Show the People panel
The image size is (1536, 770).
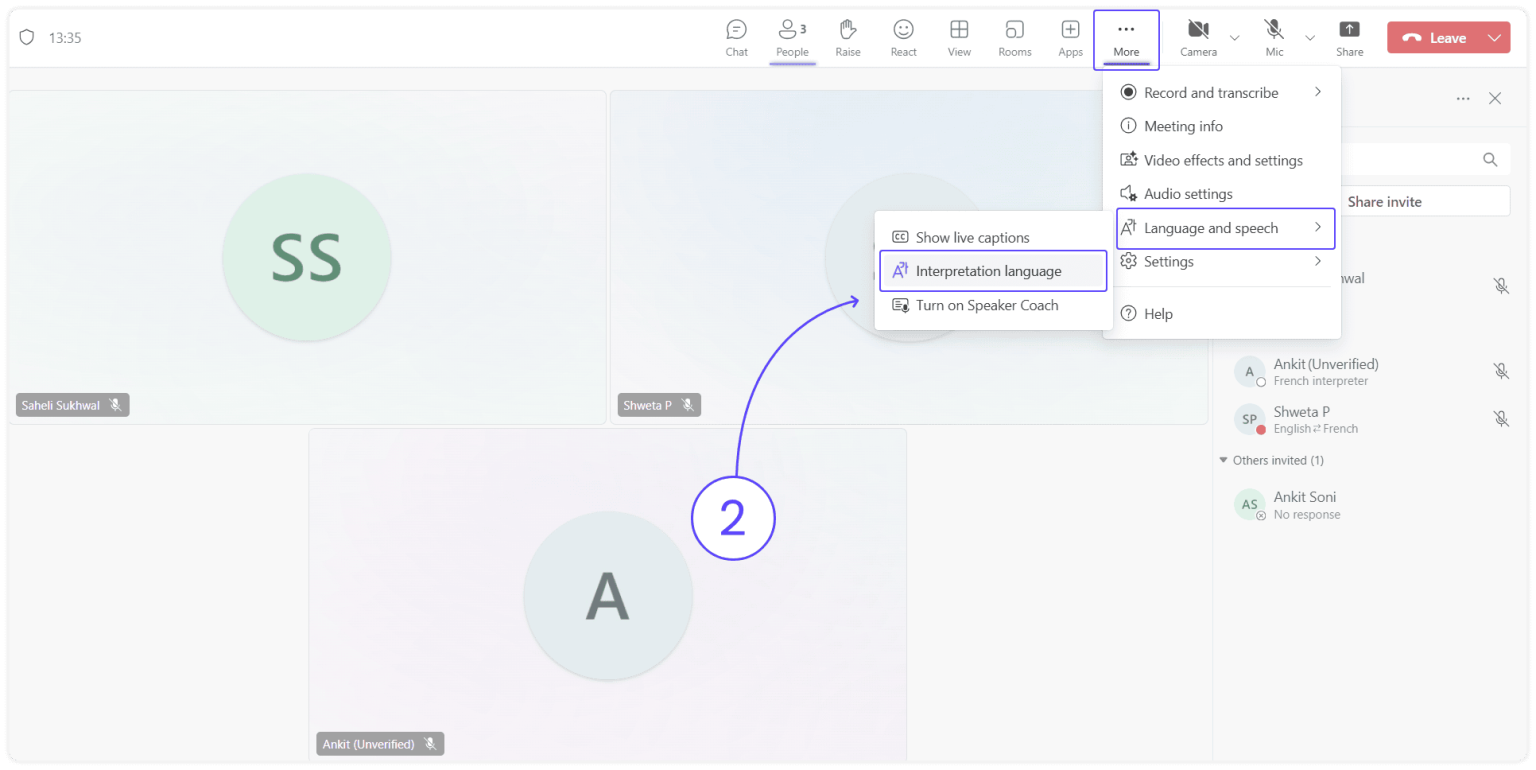click(x=792, y=37)
